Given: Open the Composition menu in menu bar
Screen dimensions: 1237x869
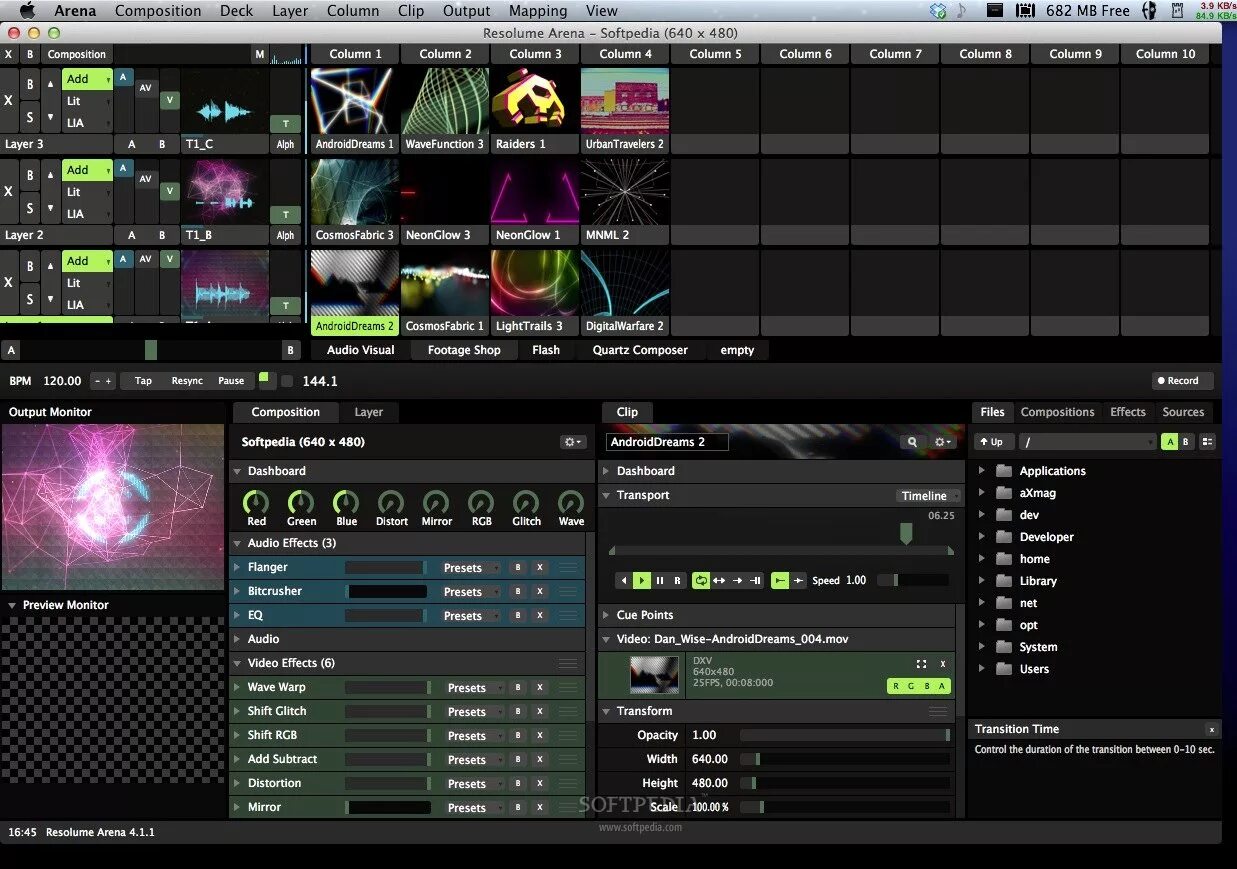Looking at the screenshot, I should pyautogui.click(x=158, y=11).
